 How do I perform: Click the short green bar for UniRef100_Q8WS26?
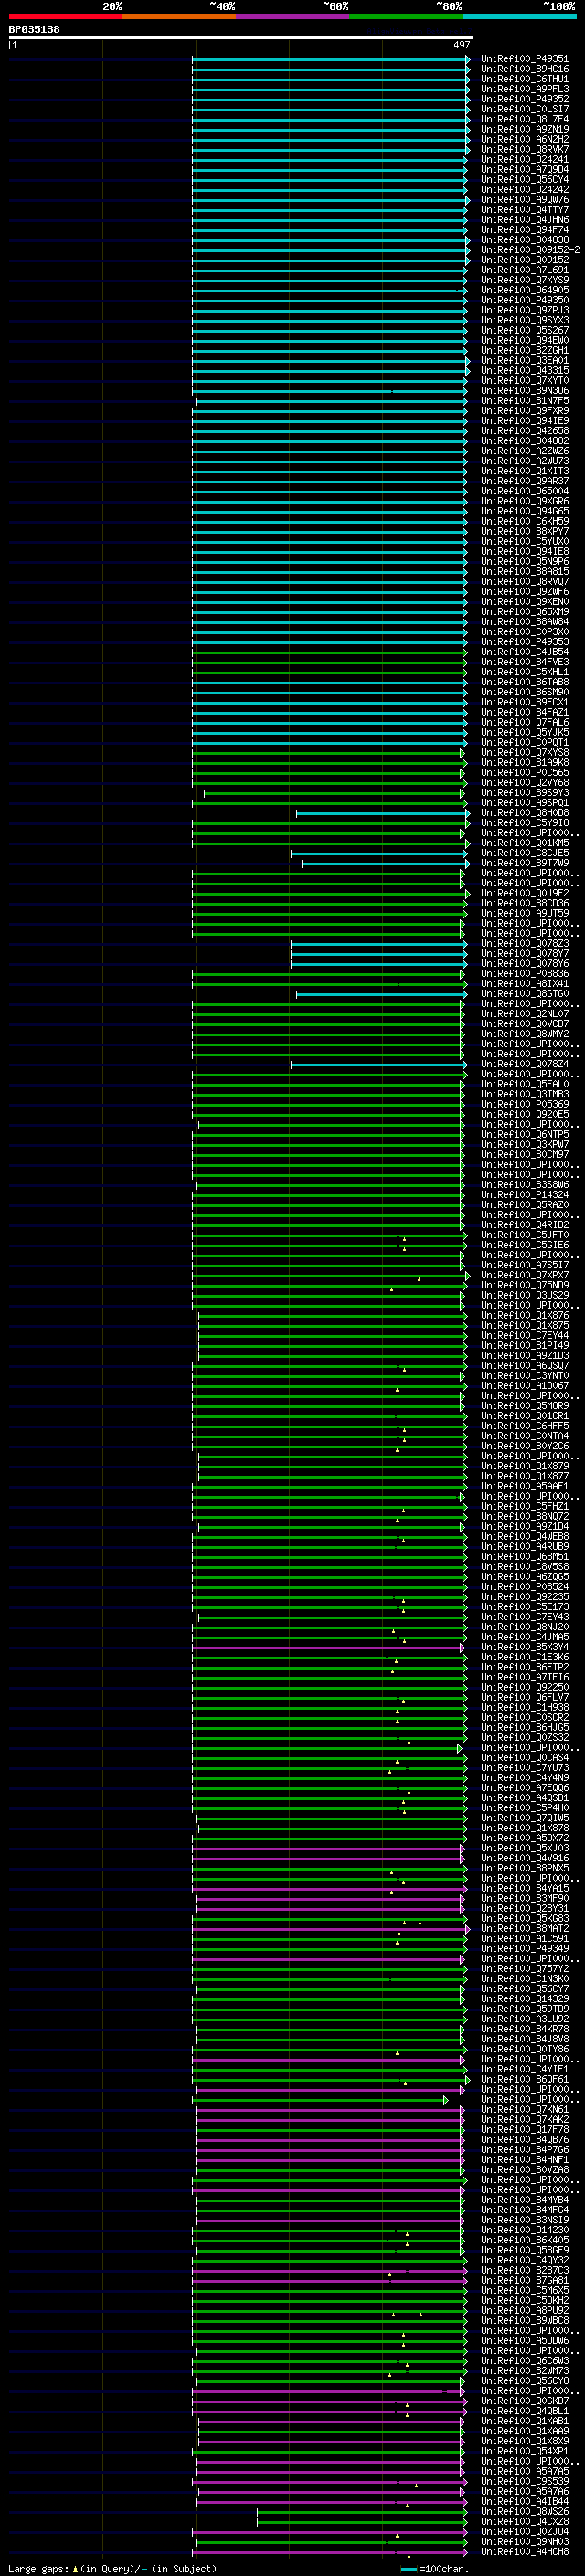point(362,2512)
